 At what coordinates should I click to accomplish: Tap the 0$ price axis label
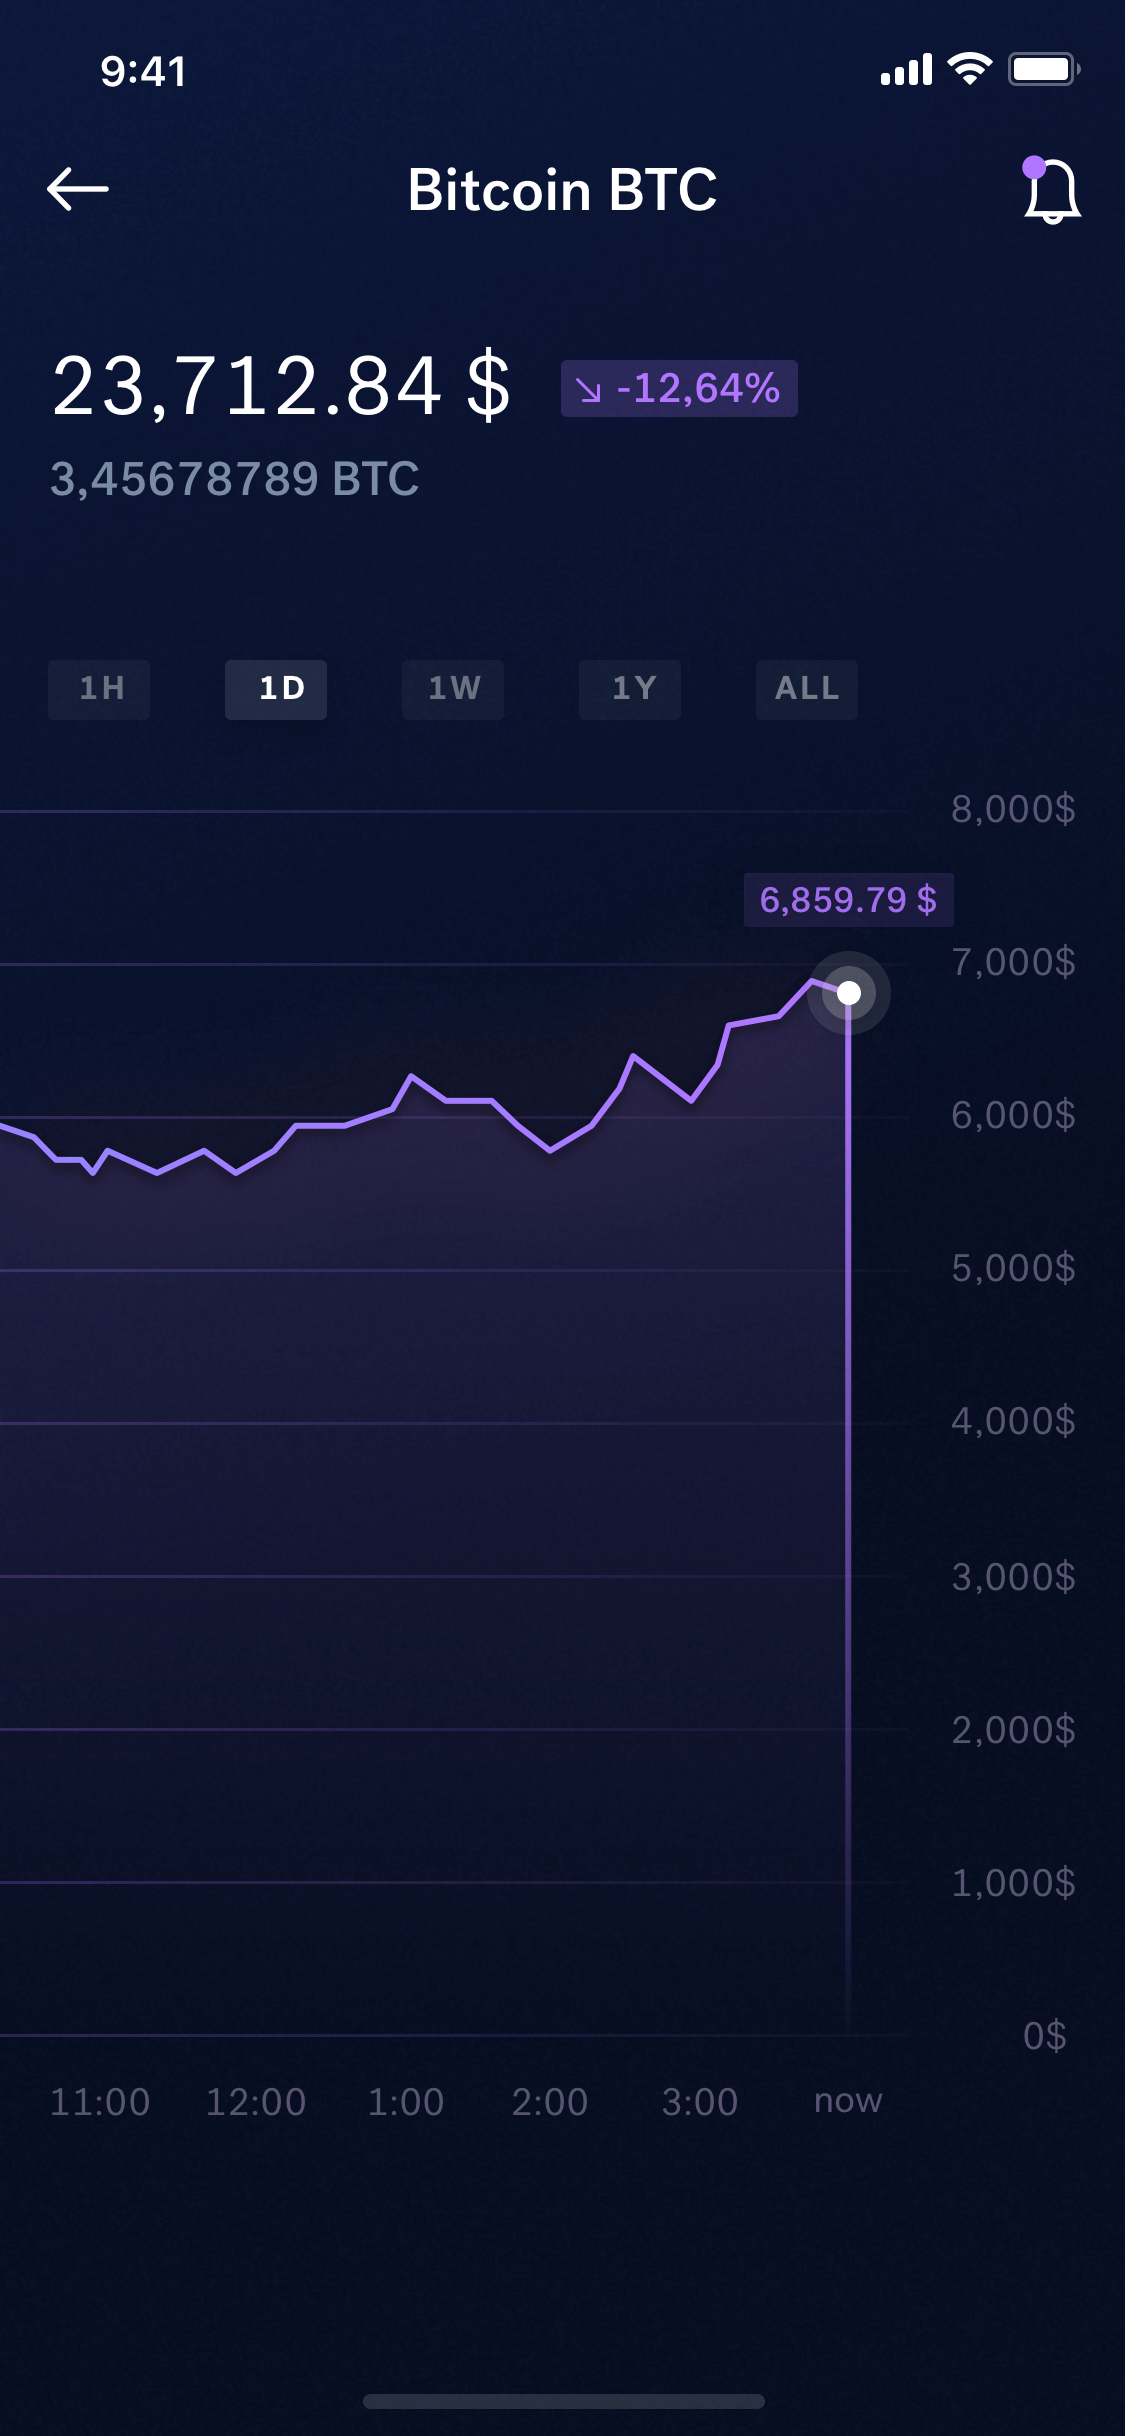click(x=1045, y=2036)
